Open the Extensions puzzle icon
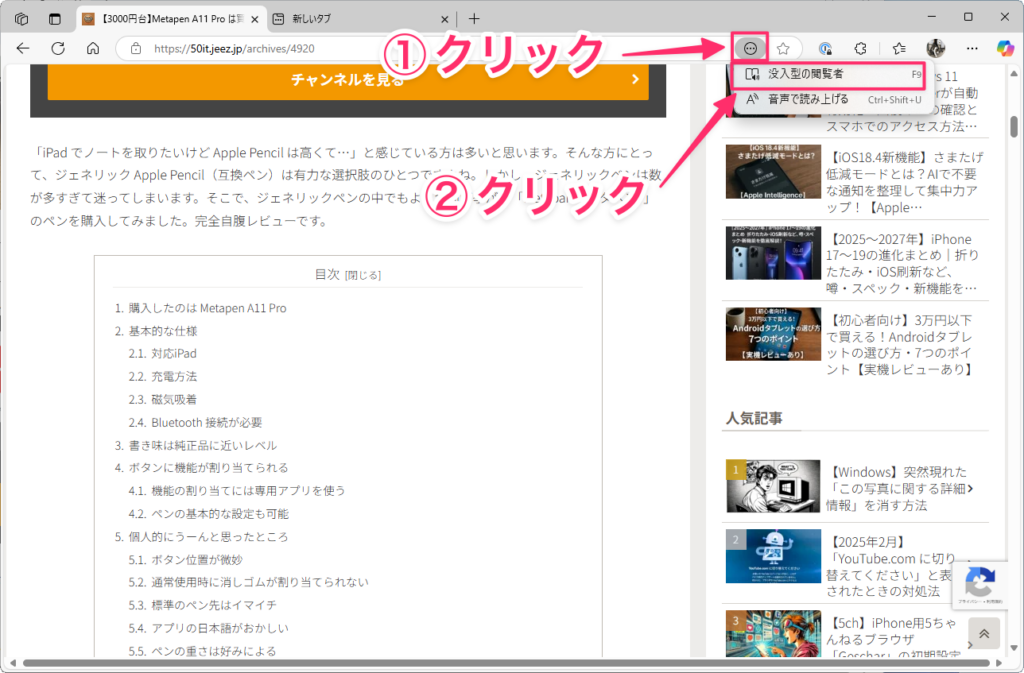Image resolution: width=1024 pixels, height=673 pixels. [861, 48]
